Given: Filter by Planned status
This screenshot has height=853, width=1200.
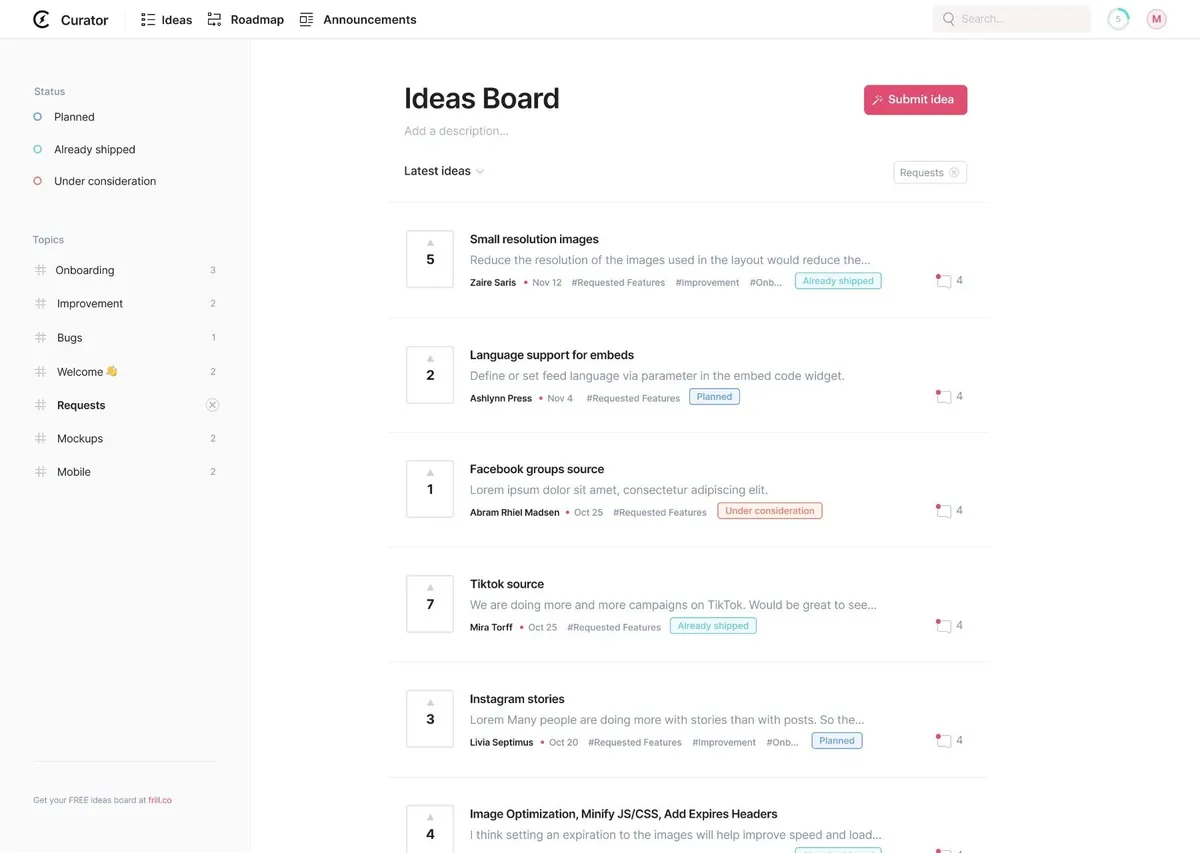Looking at the screenshot, I should 74,117.
